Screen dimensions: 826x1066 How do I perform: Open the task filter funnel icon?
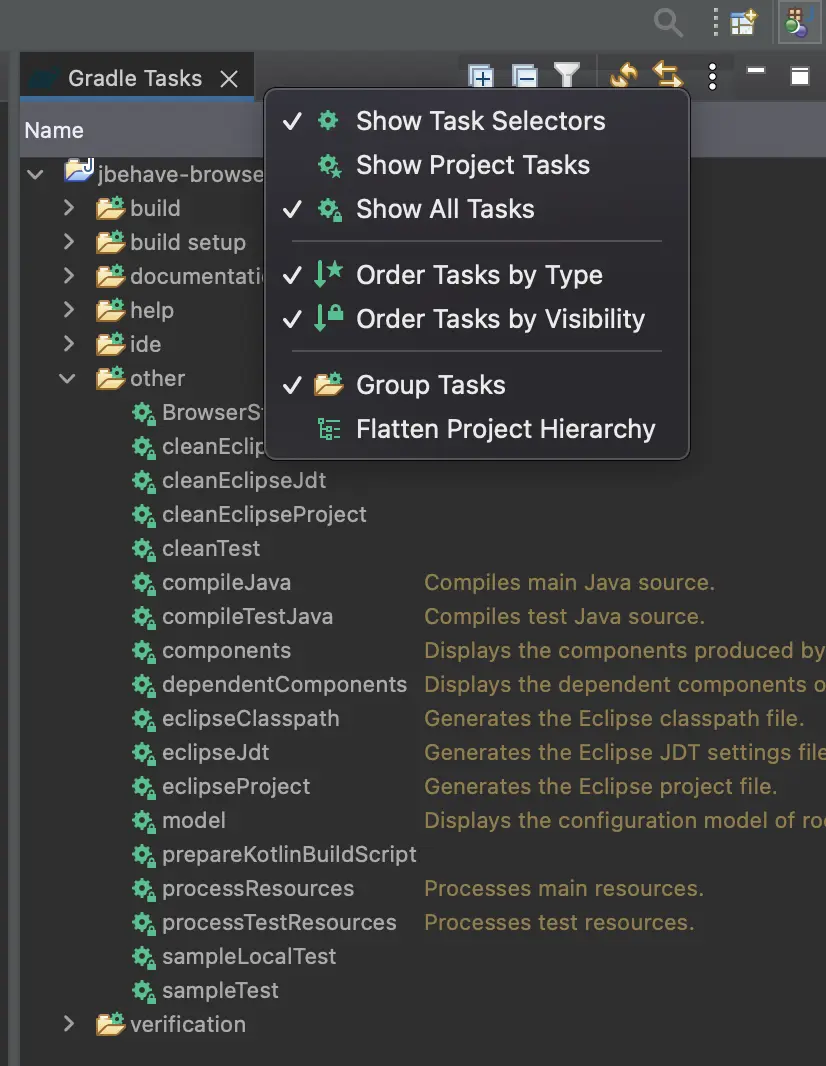567,76
